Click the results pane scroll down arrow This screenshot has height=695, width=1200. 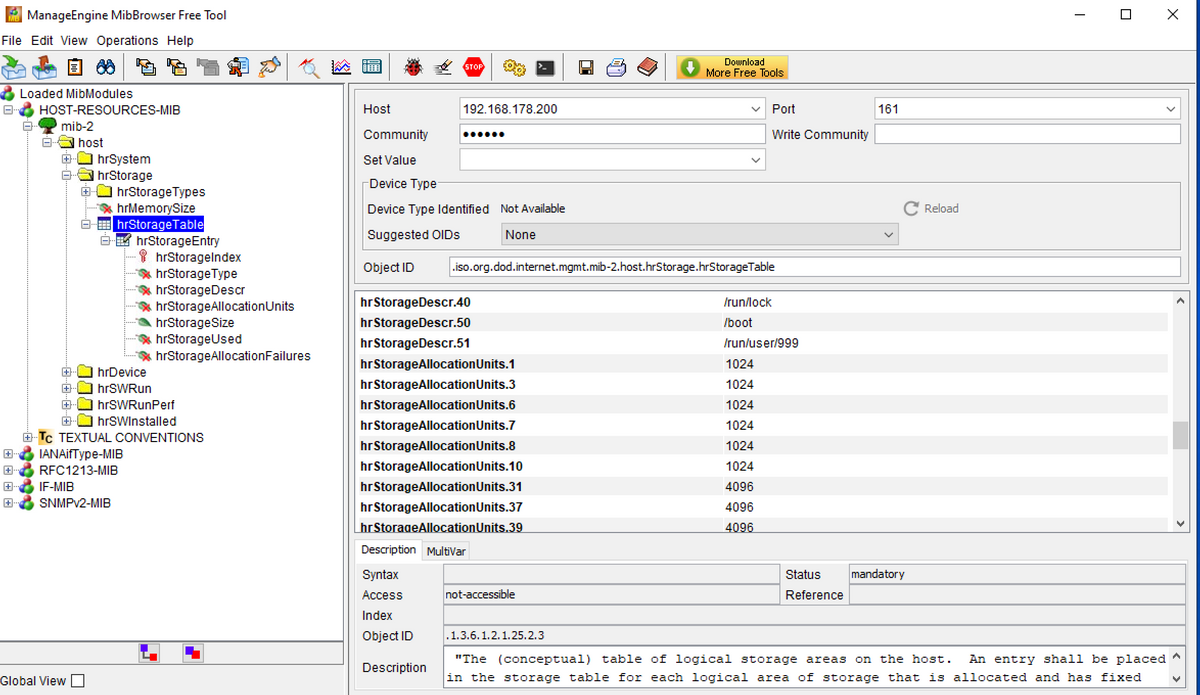click(x=1180, y=524)
